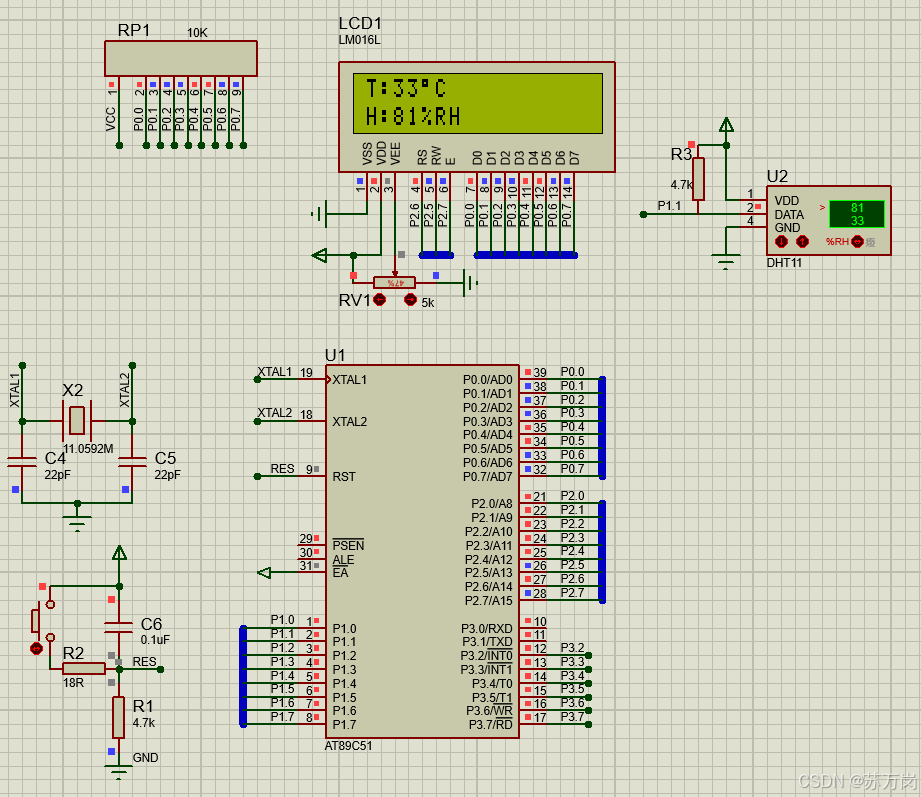Select the AT89C51 microcontroller body
Viewport: 921px width, 797px height.
coord(422,551)
